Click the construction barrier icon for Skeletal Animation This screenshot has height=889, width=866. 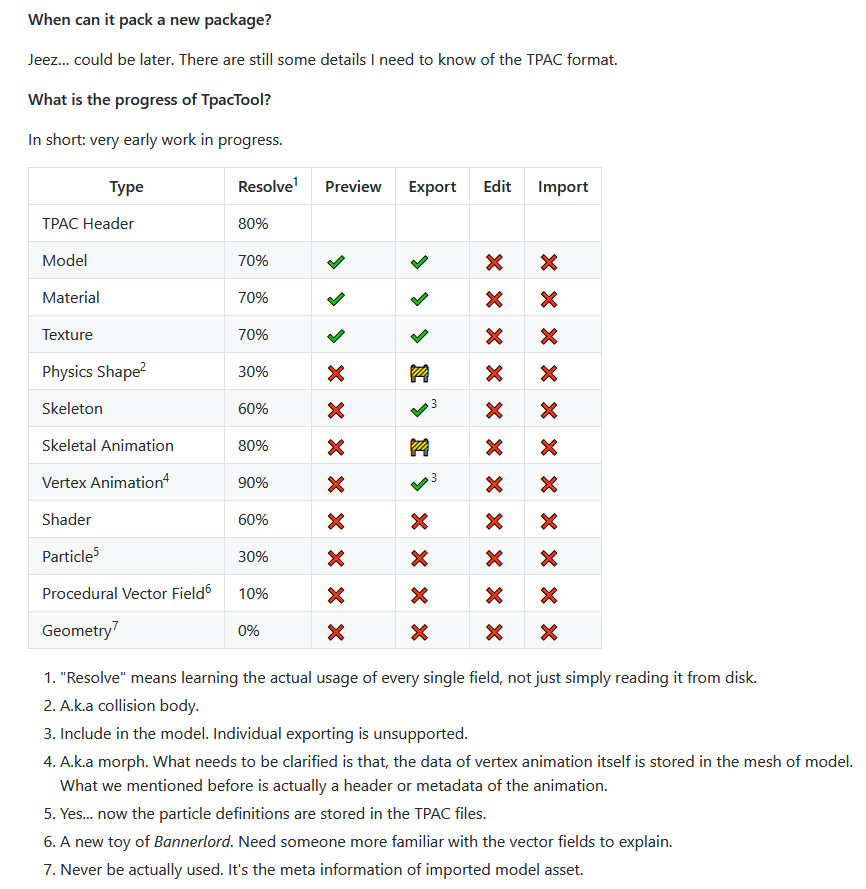(x=419, y=447)
